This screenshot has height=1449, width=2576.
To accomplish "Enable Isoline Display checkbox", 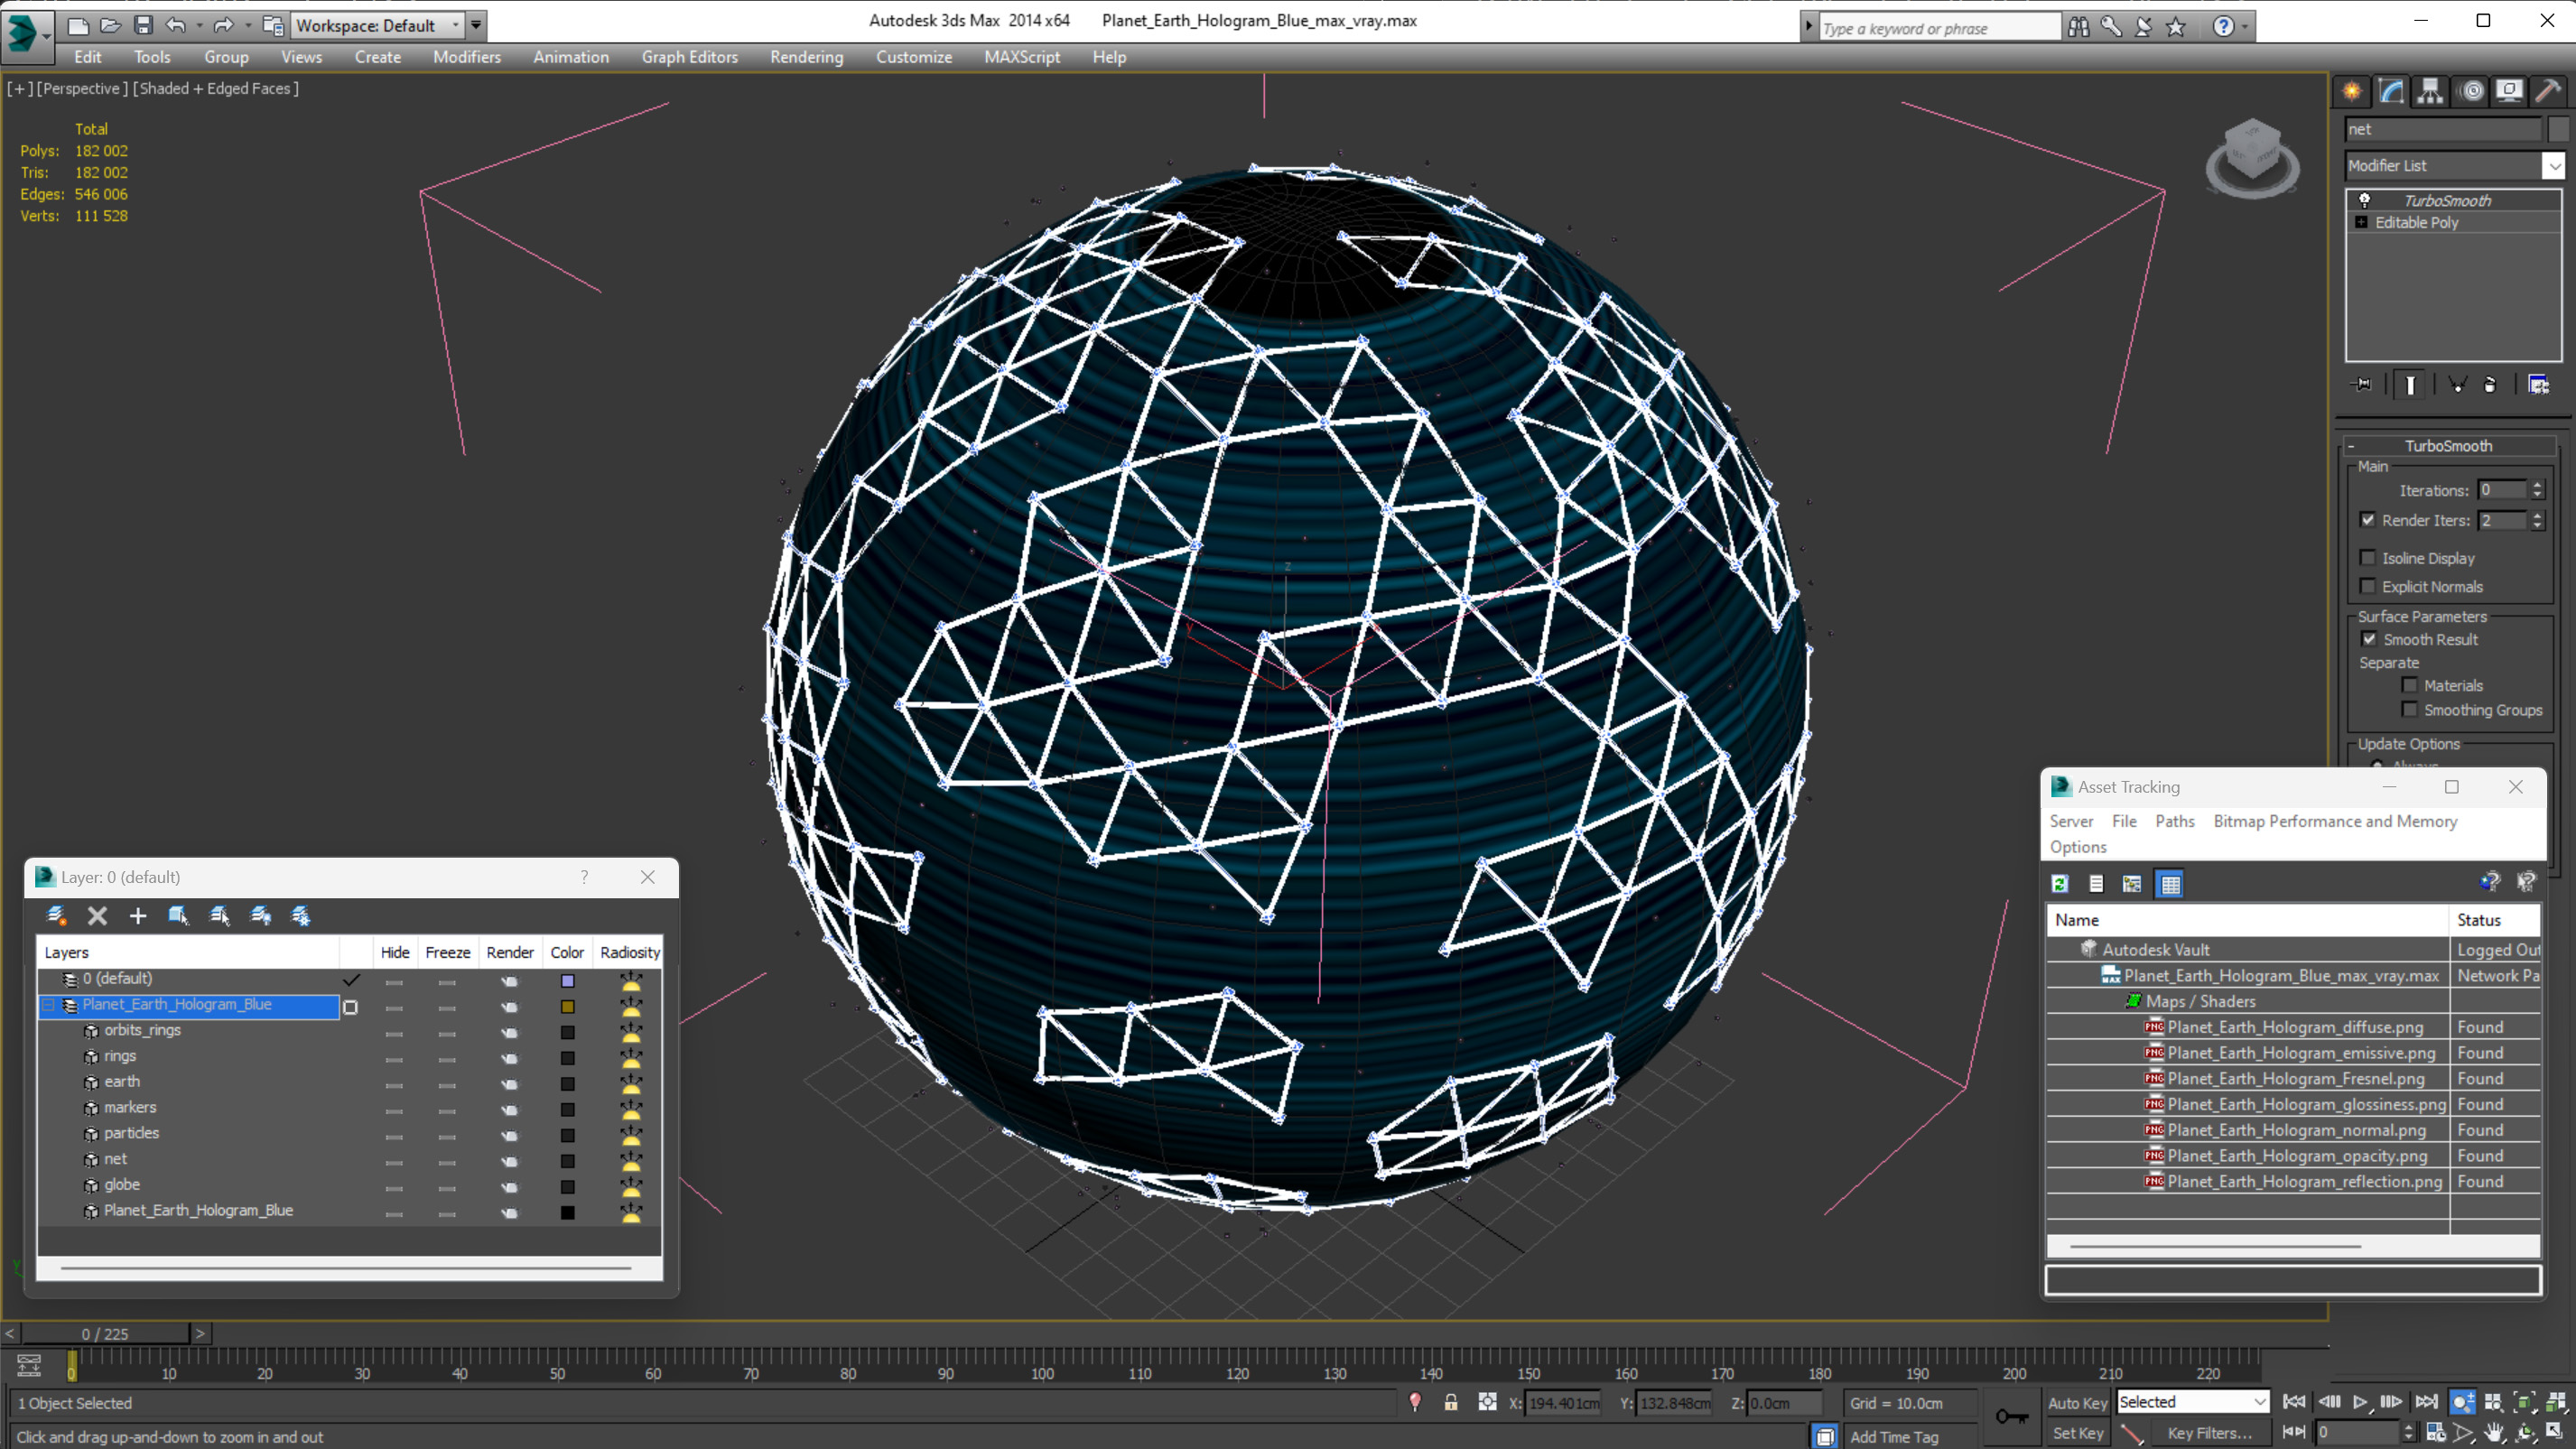I will click(x=2367, y=557).
